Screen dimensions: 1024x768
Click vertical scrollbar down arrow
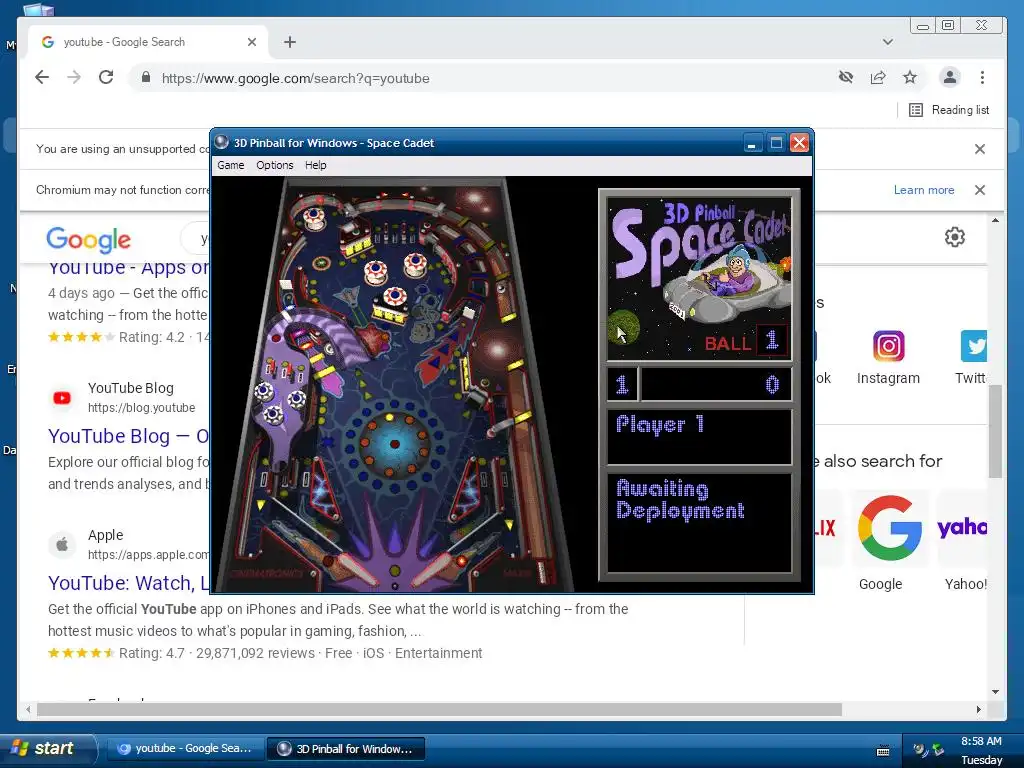click(995, 692)
